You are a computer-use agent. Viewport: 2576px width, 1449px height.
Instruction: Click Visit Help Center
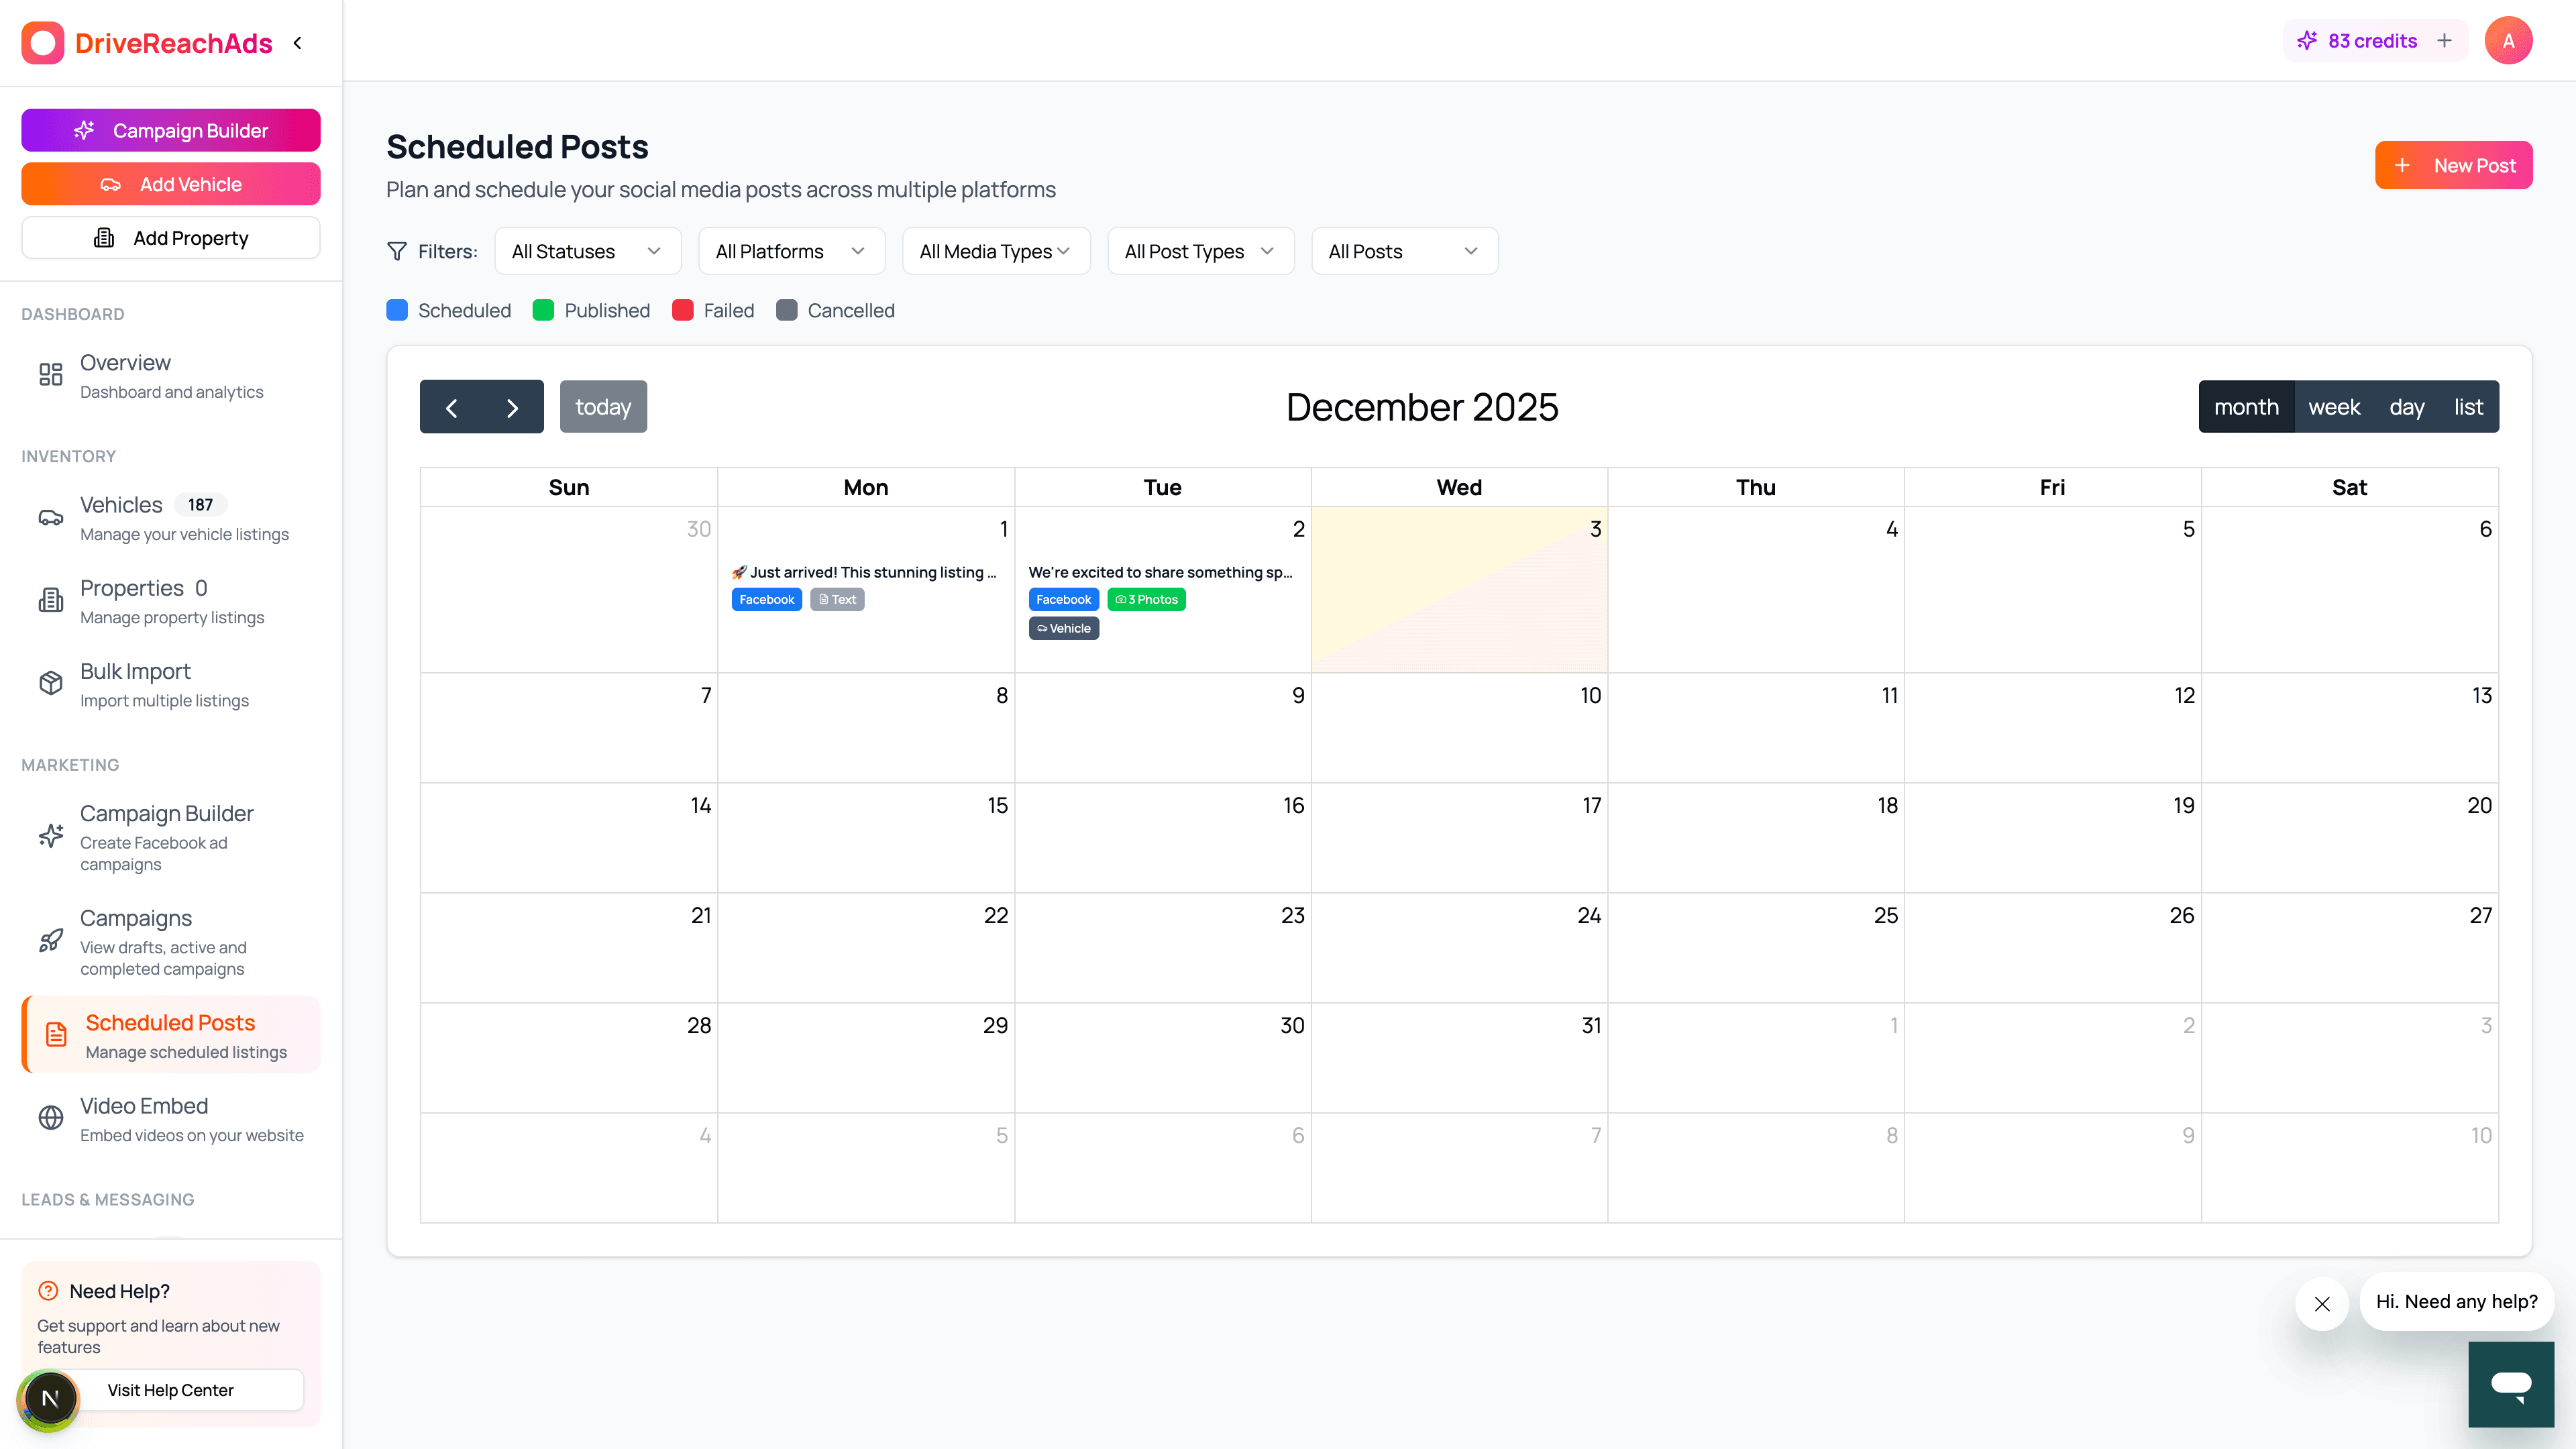170,1390
